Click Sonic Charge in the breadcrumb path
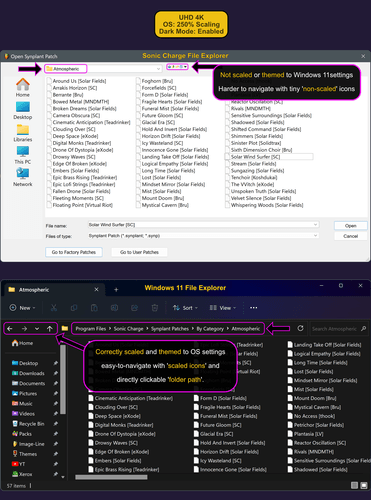This screenshot has width=371, height=500. click(128, 329)
